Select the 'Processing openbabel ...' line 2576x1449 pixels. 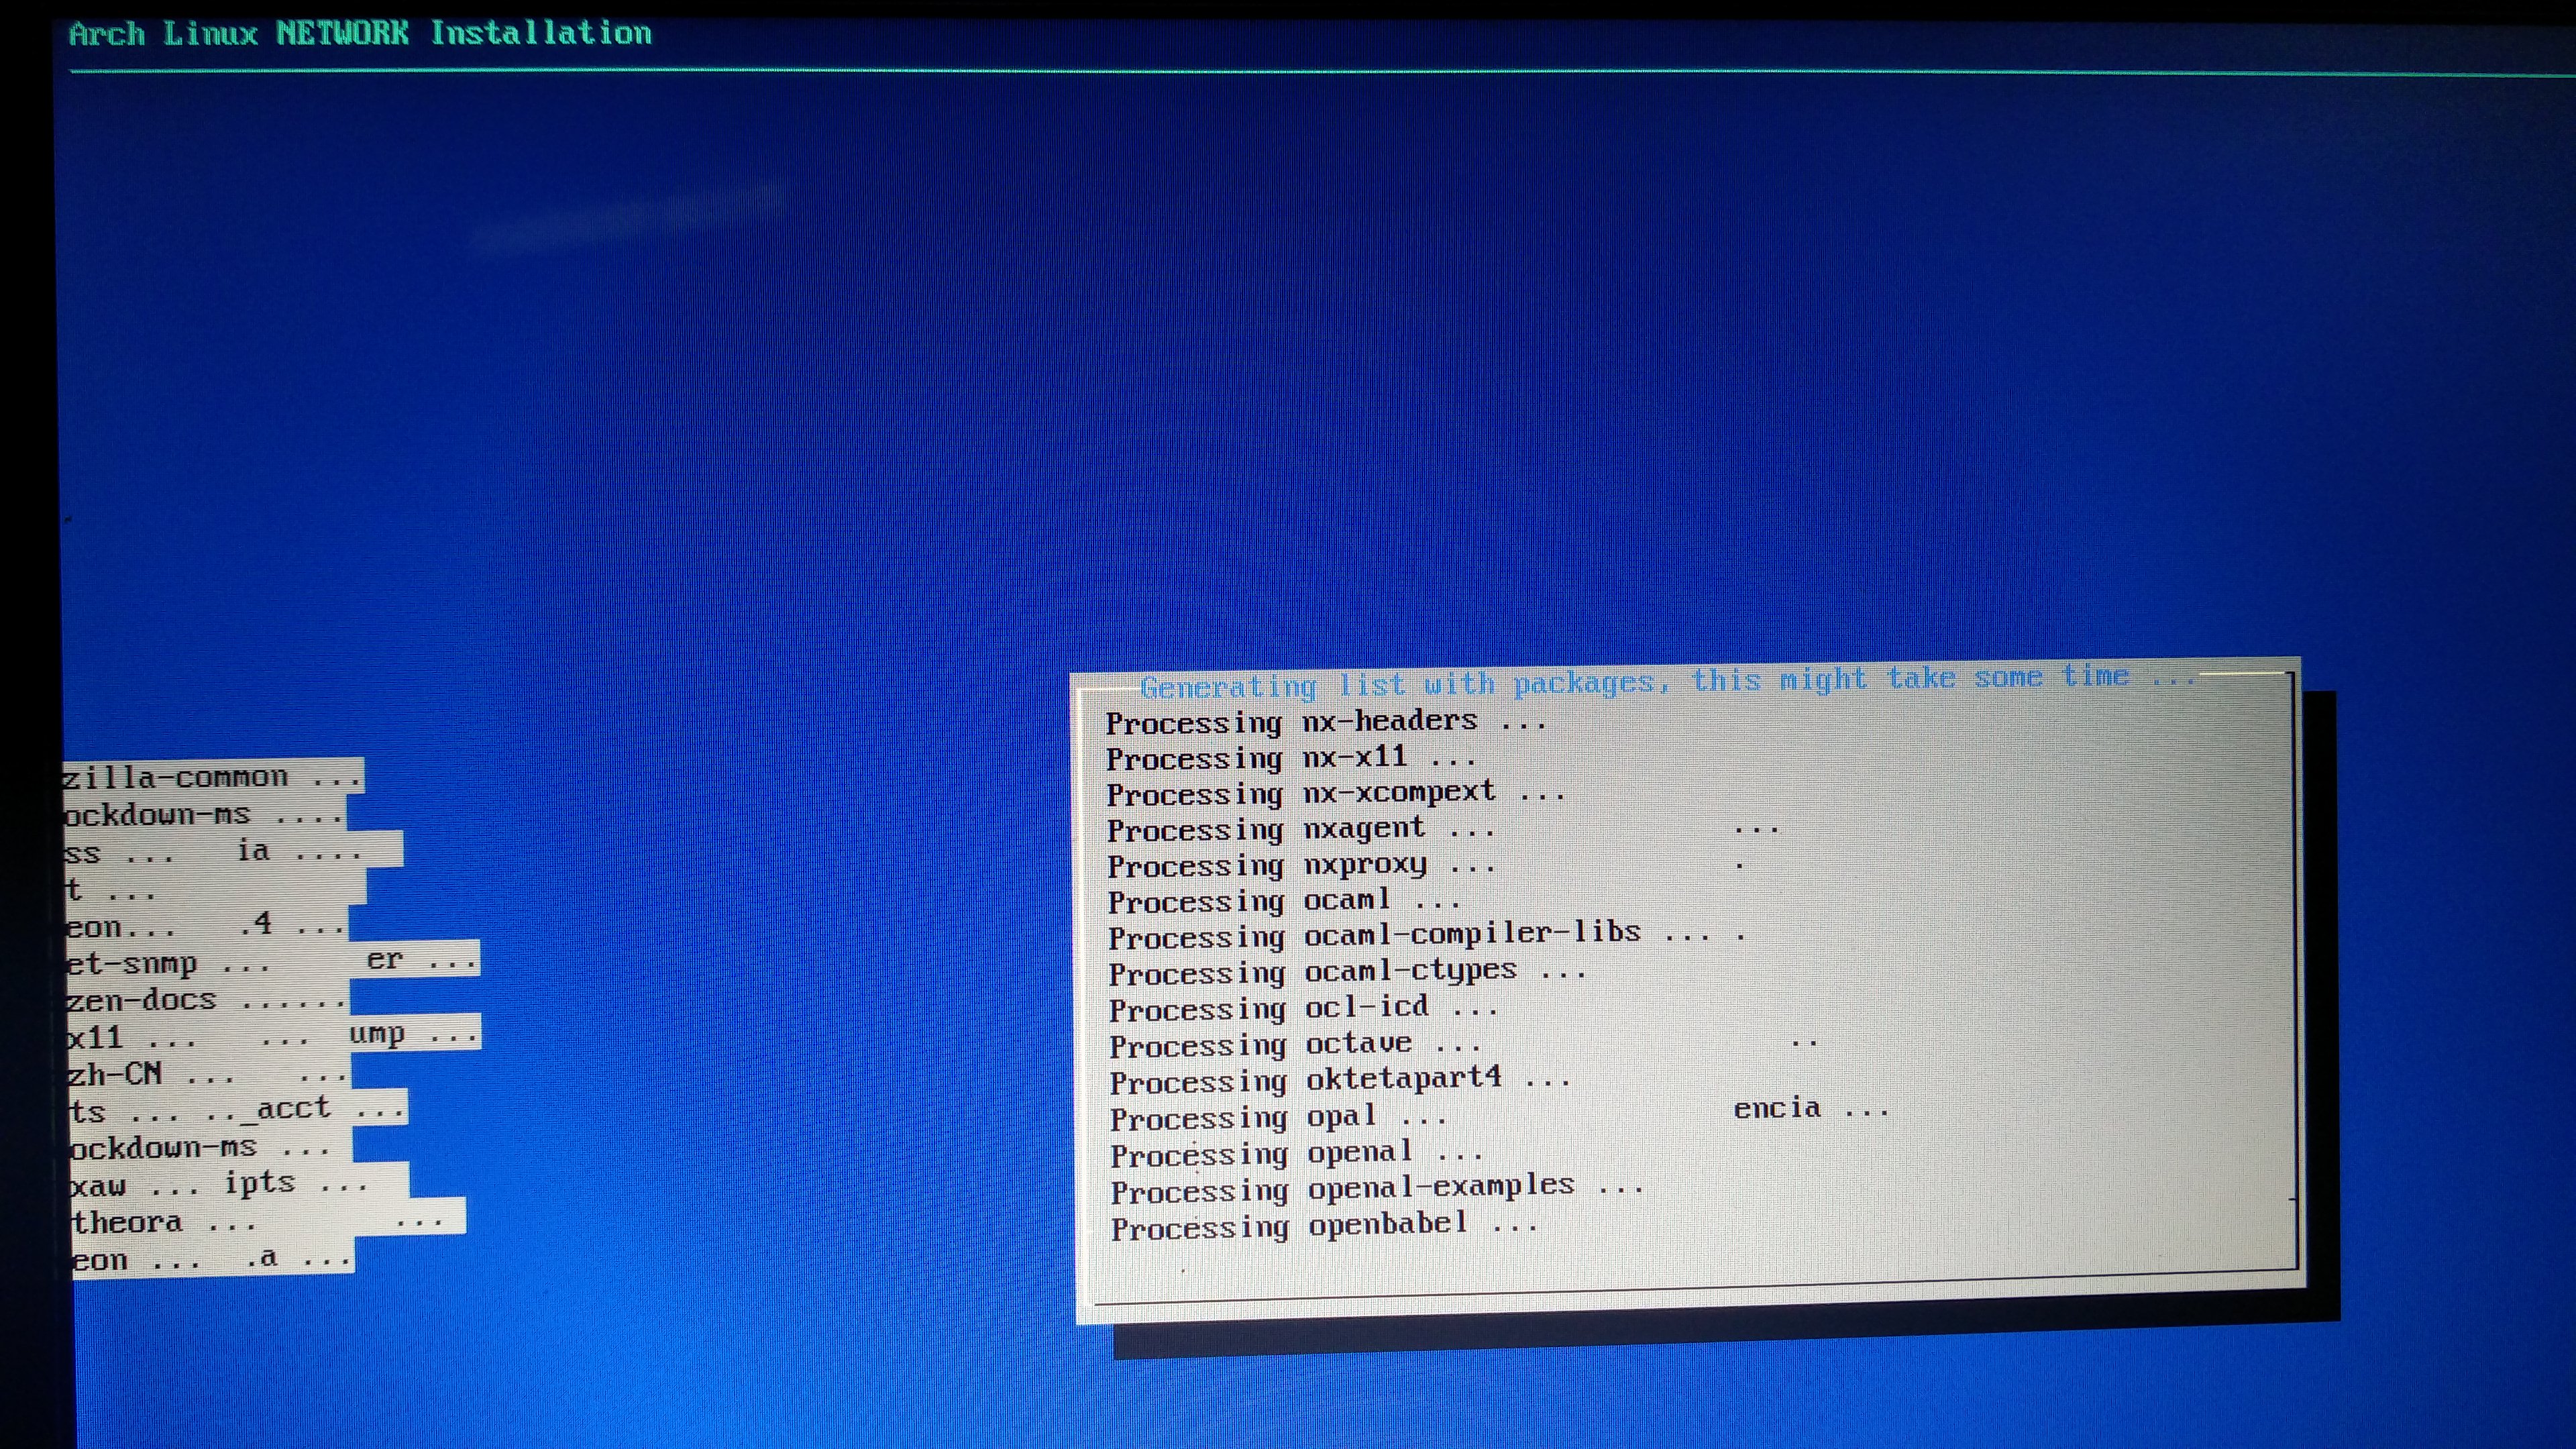point(1325,1227)
